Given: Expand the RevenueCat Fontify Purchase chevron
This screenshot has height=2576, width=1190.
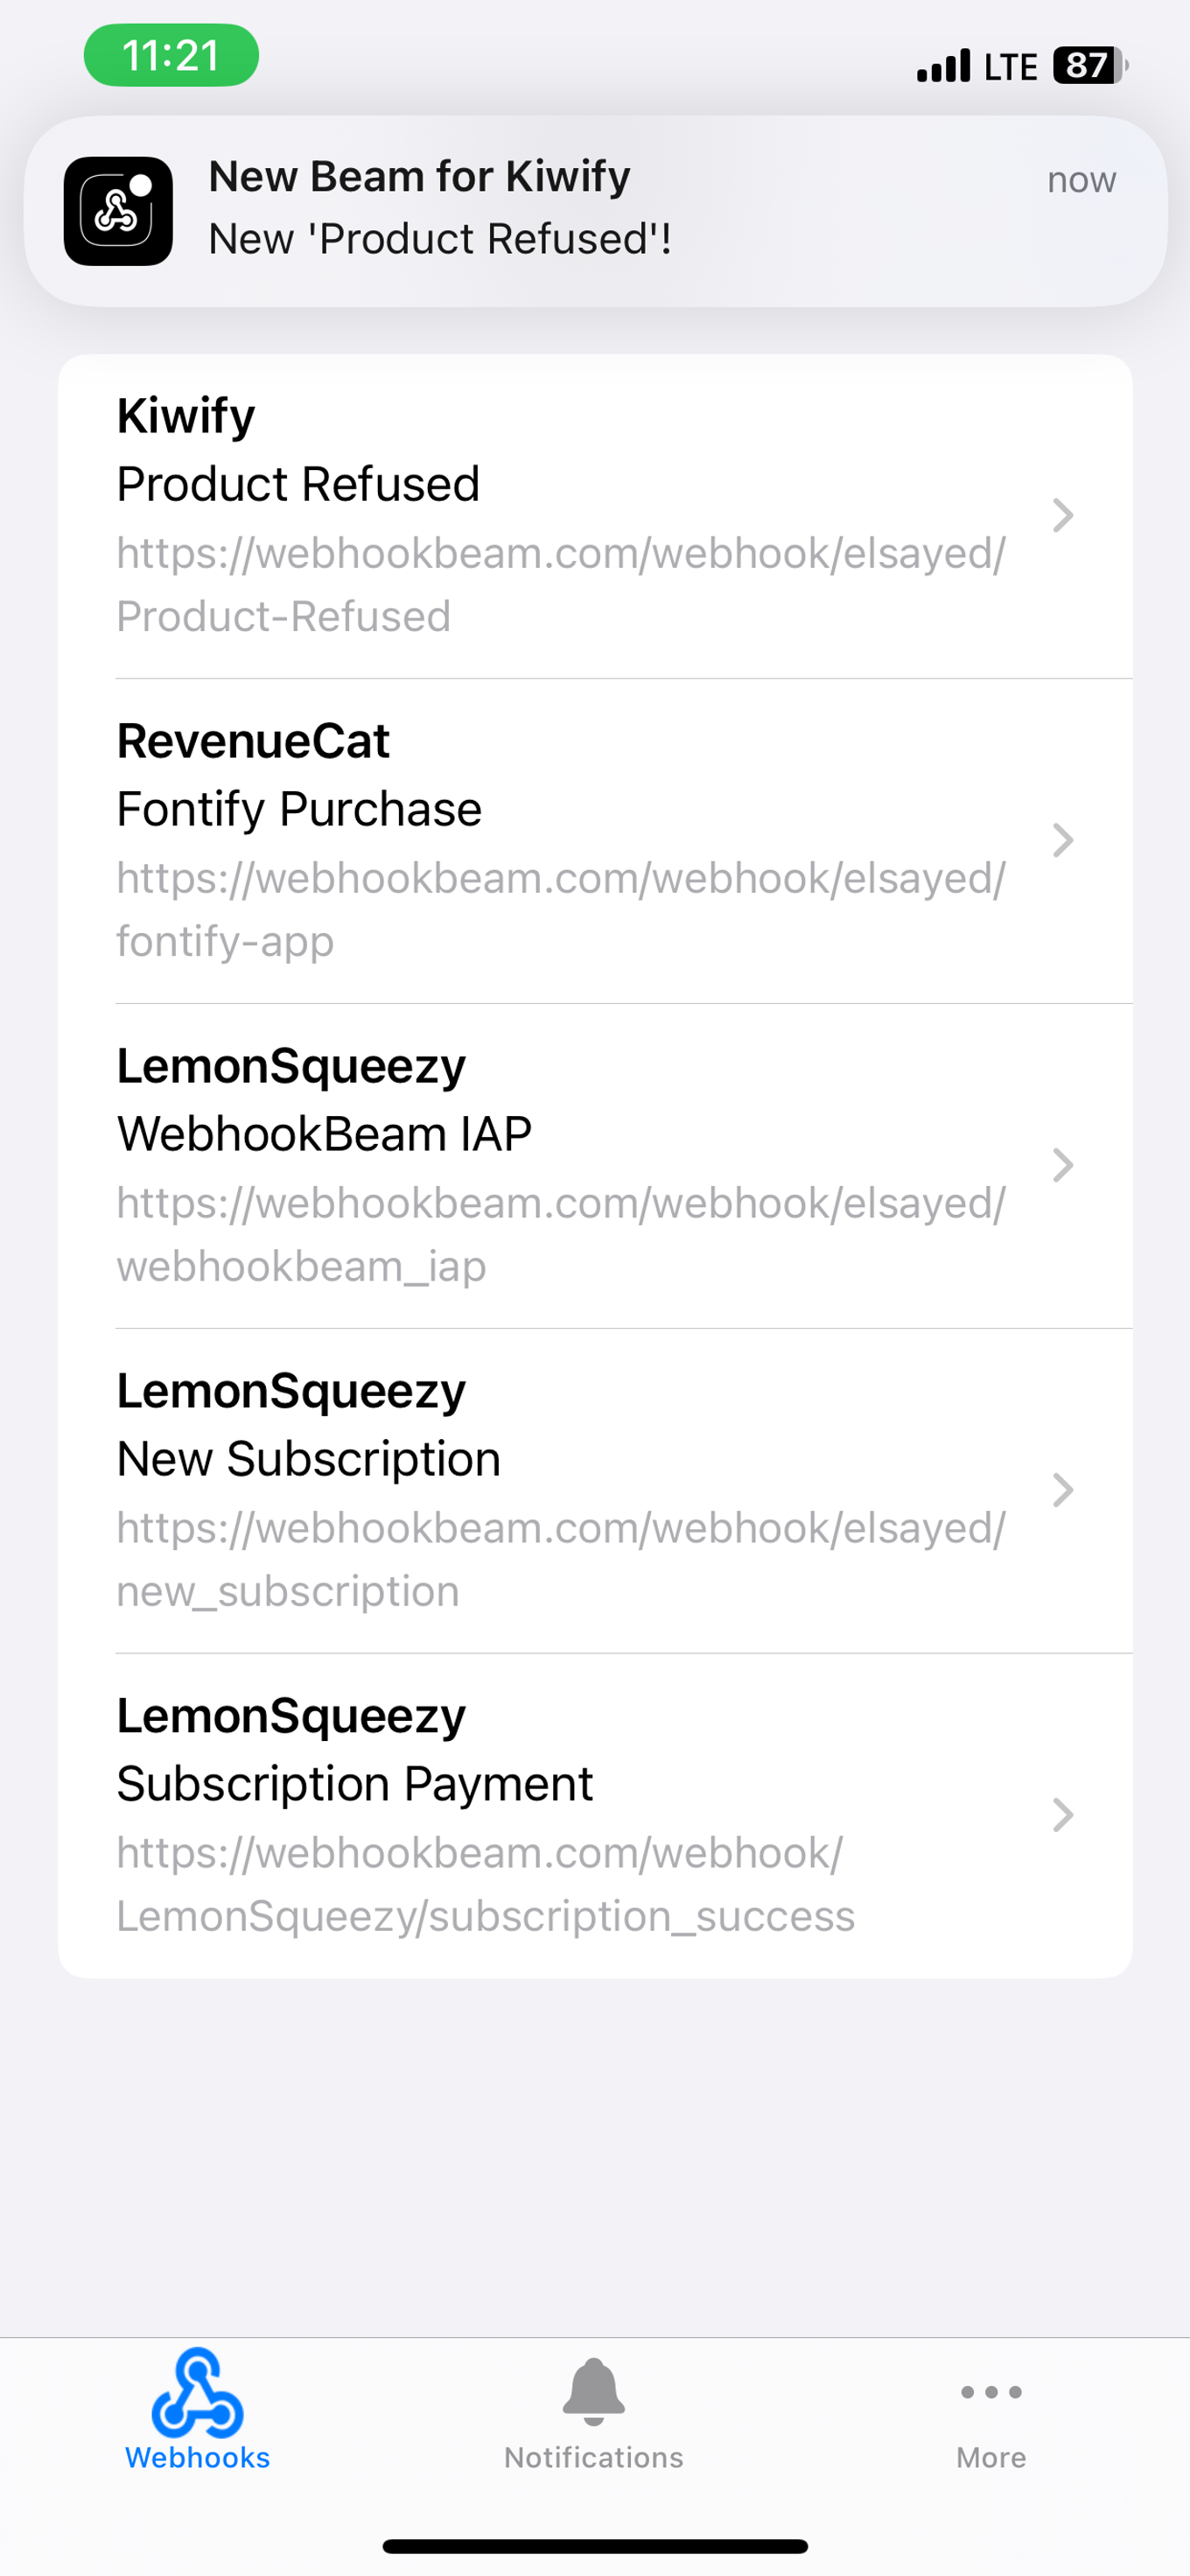Looking at the screenshot, I should click(1062, 840).
